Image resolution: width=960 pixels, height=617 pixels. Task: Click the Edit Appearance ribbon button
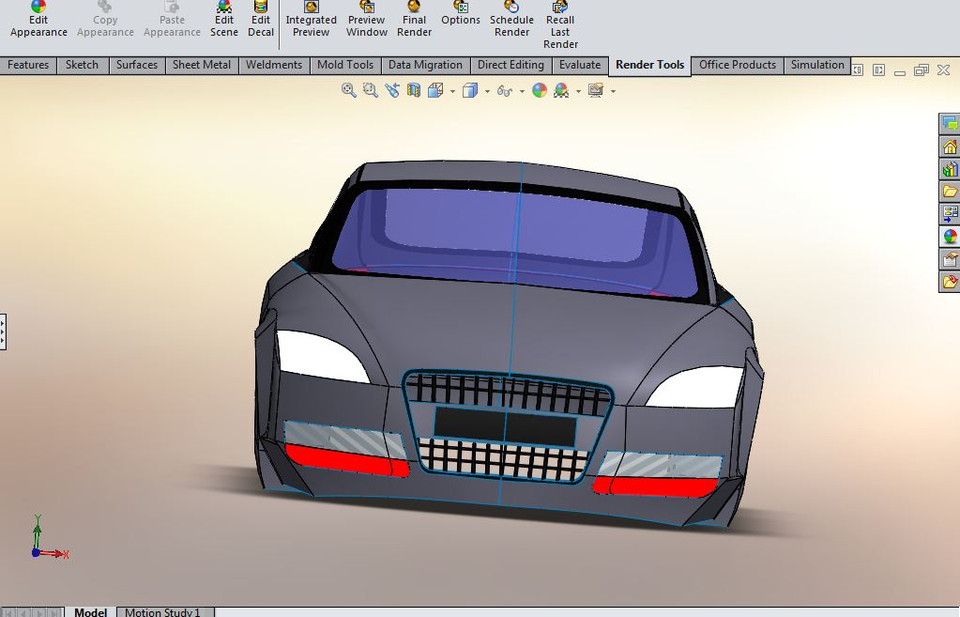[38, 20]
